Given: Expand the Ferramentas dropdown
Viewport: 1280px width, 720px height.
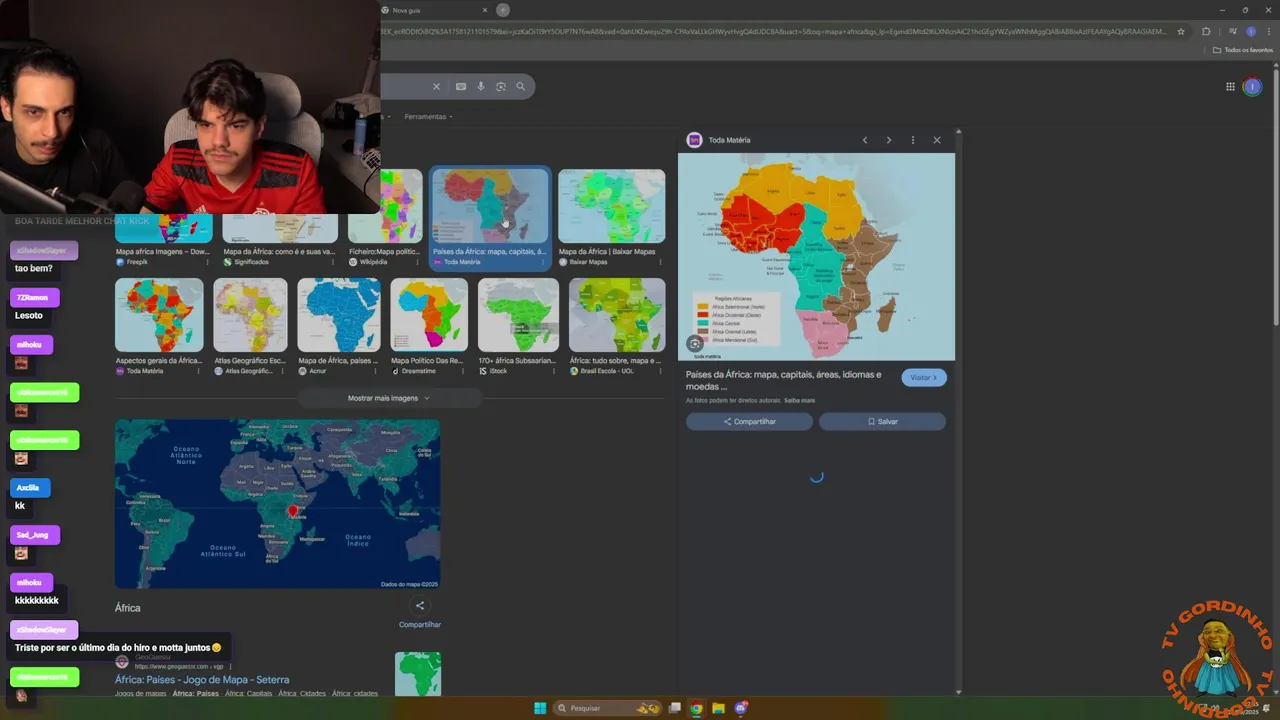Looking at the screenshot, I should pyautogui.click(x=428, y=117).
